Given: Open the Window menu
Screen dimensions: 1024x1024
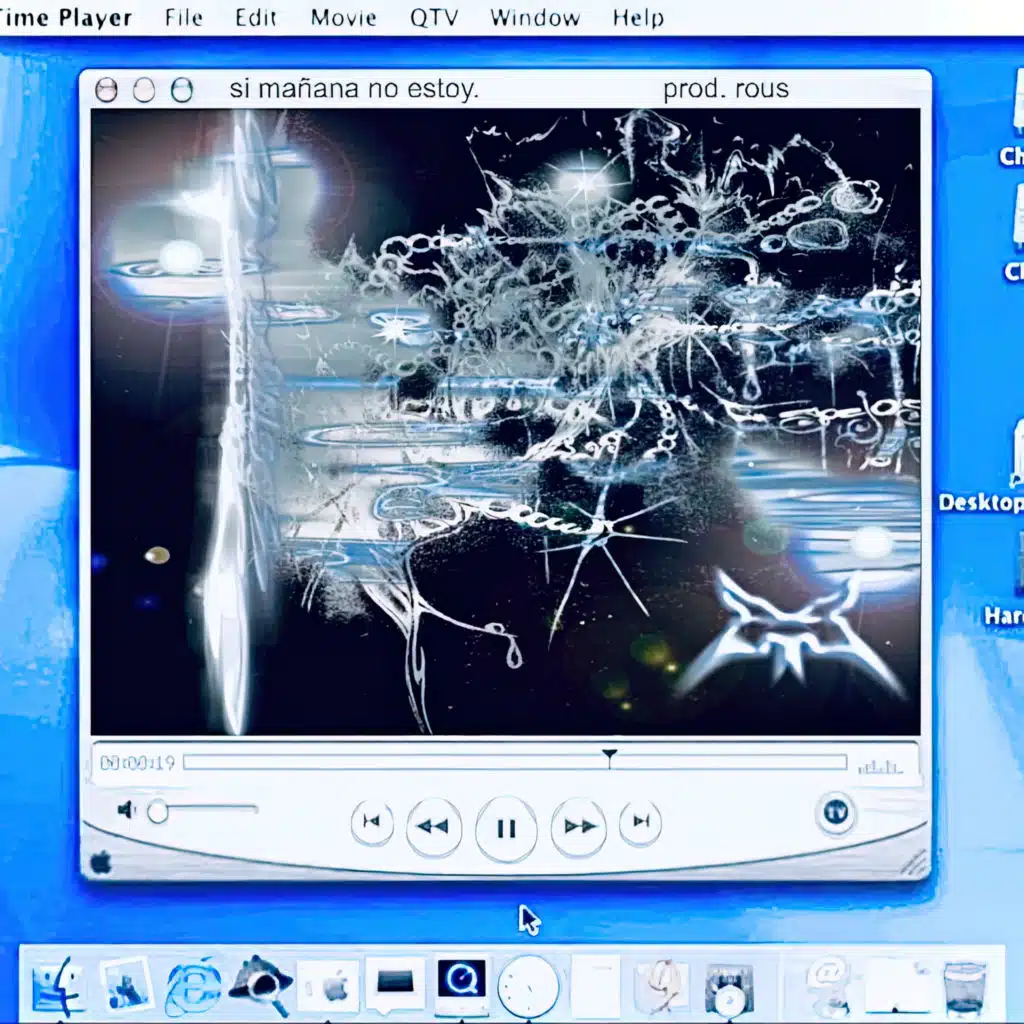Looking at the screenshot, I should click(x=534, y=17).
